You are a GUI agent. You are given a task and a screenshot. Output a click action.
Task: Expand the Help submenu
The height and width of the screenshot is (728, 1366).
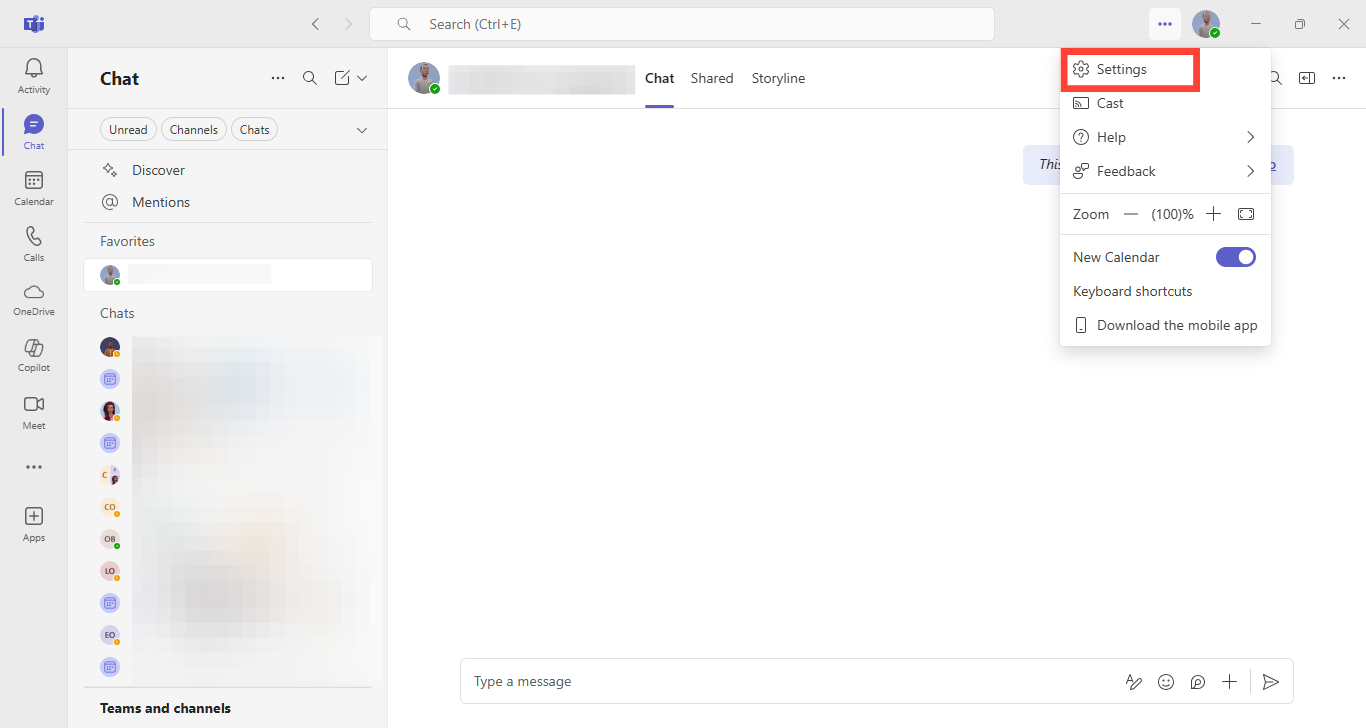pyautogui.click(x=1165, y=137)
